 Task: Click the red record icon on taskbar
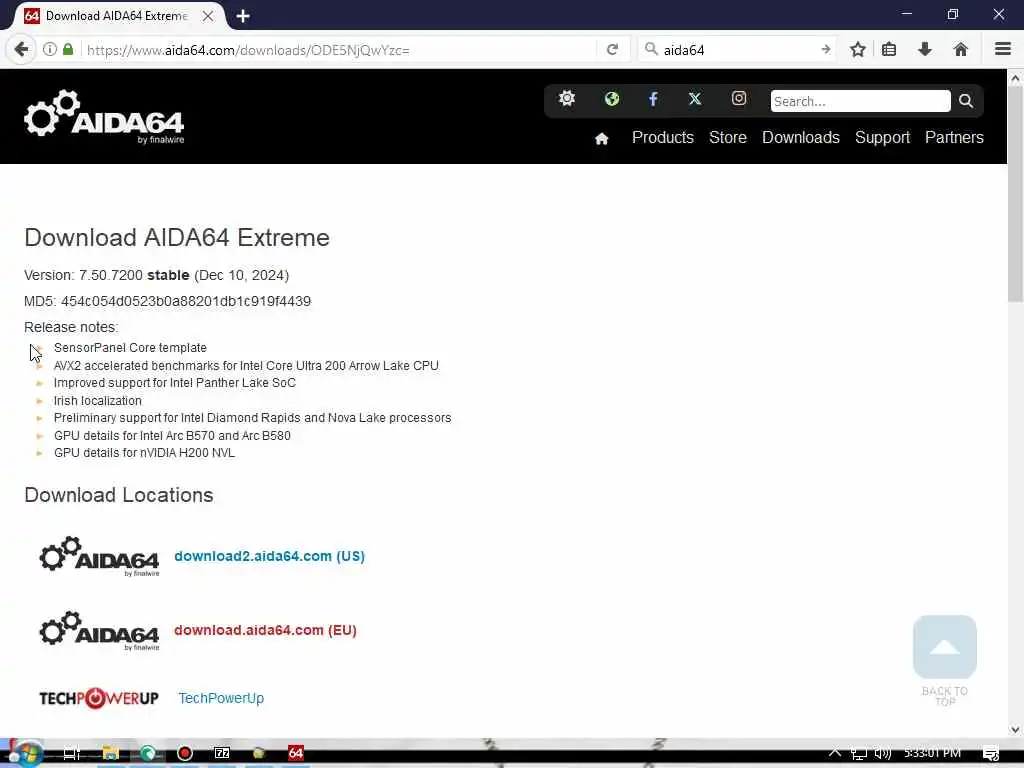click(185, 754)
